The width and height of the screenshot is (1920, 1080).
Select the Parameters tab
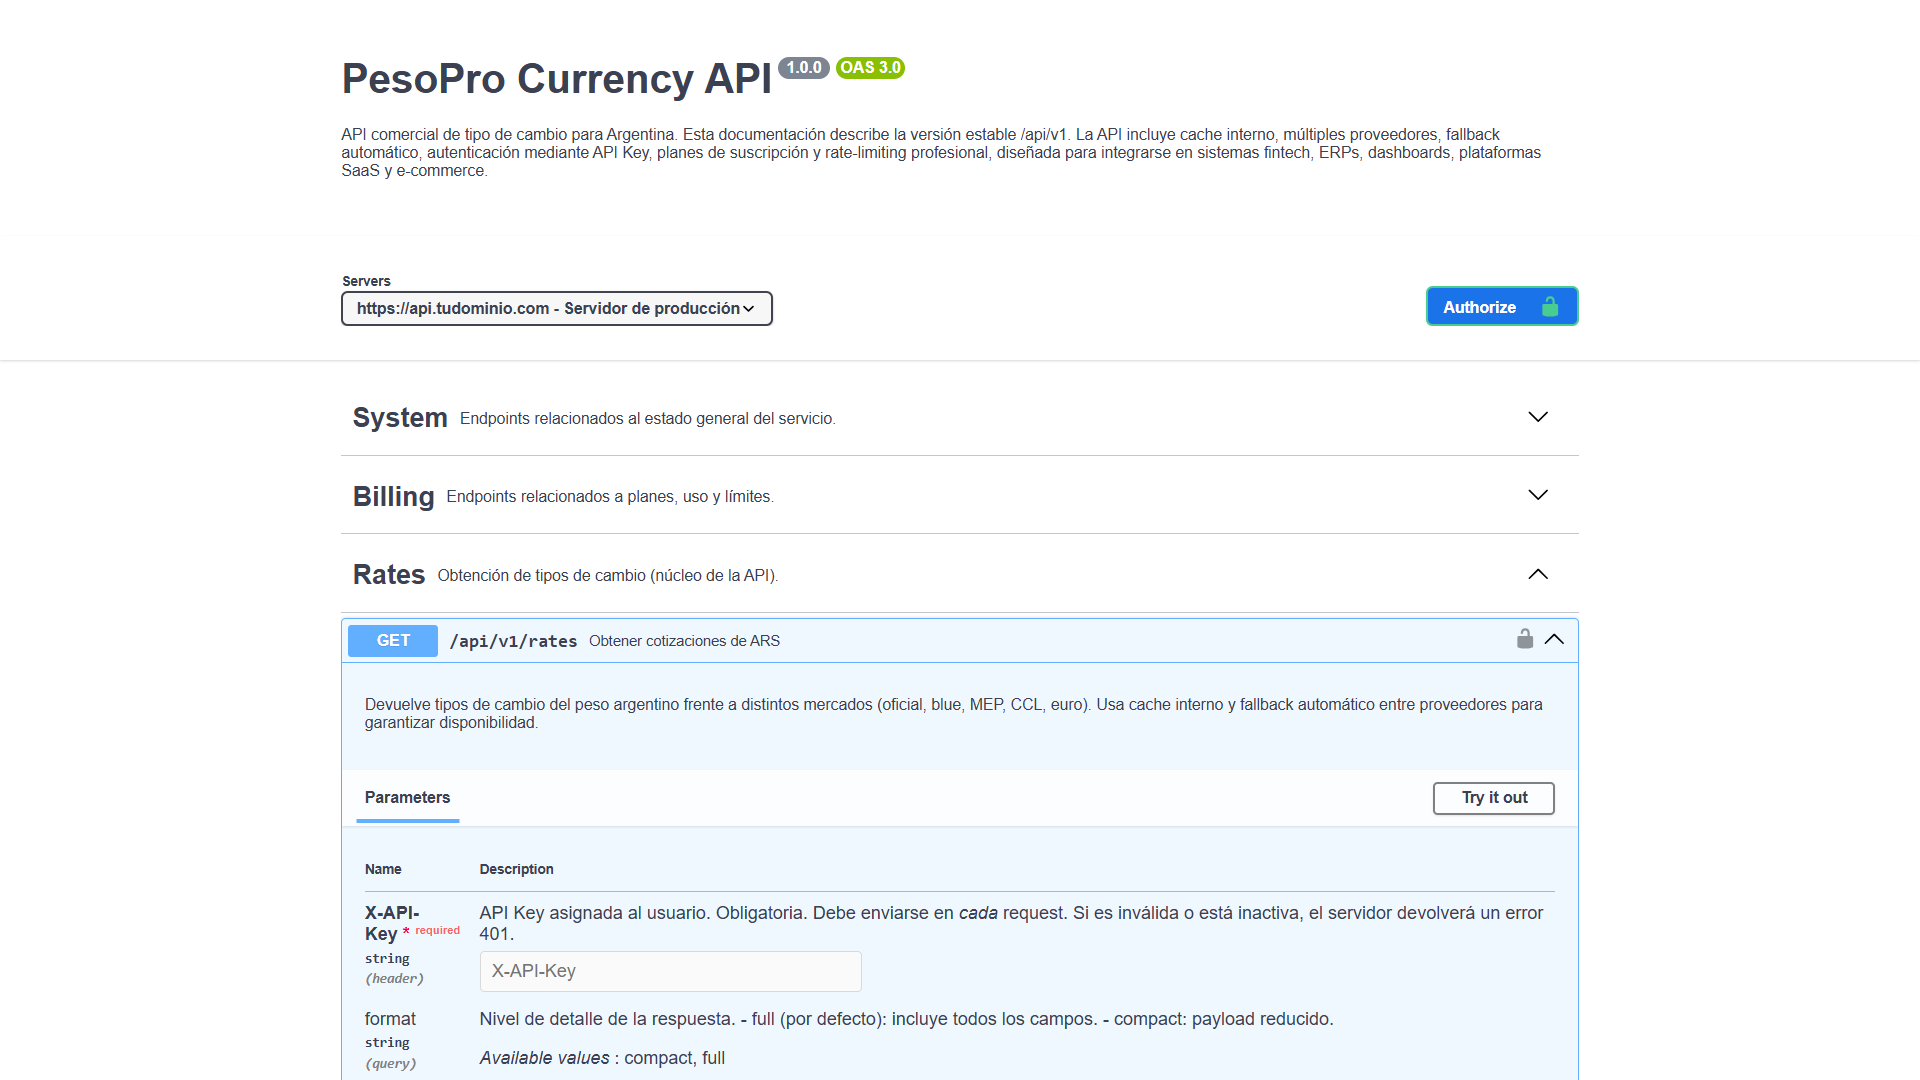coord(407,798)
